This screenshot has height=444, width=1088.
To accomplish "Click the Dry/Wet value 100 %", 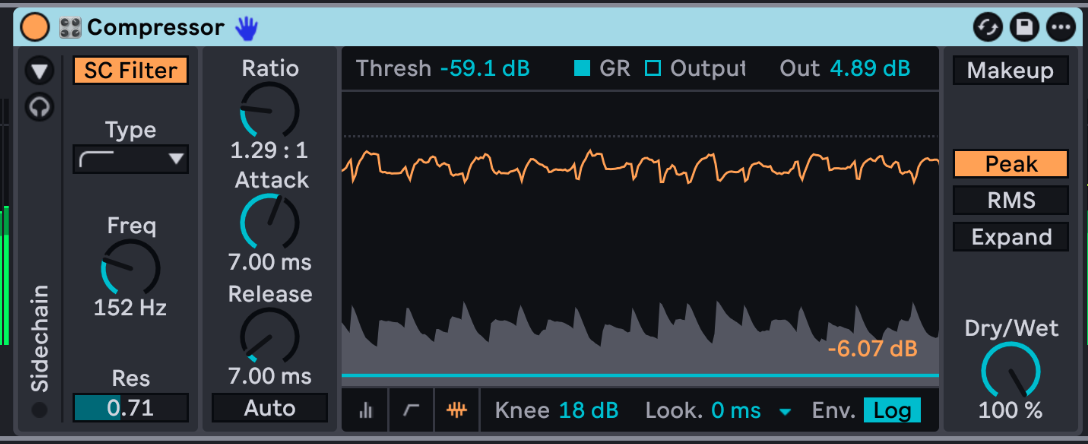I will 1010,411.
